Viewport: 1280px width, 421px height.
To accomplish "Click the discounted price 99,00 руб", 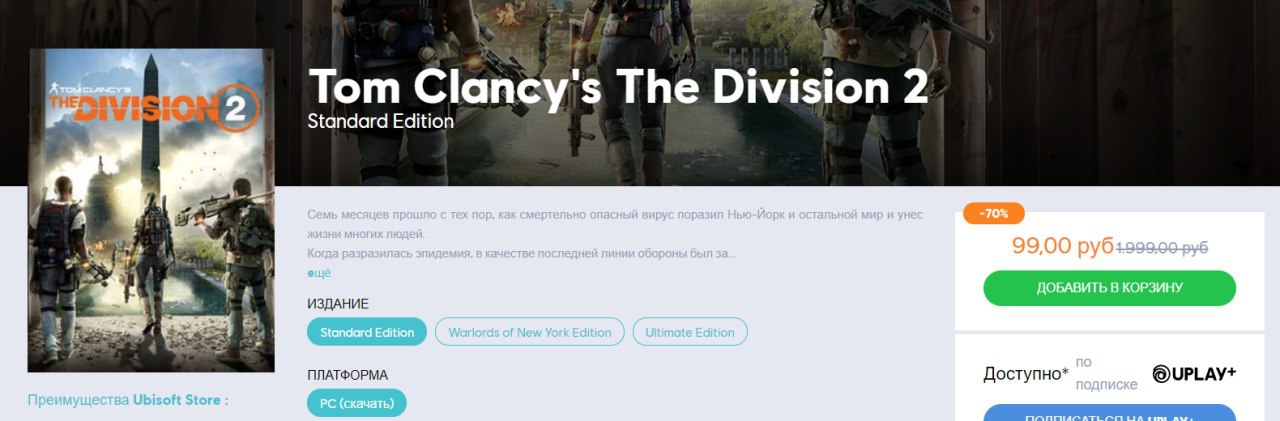I will point(1062,246).
